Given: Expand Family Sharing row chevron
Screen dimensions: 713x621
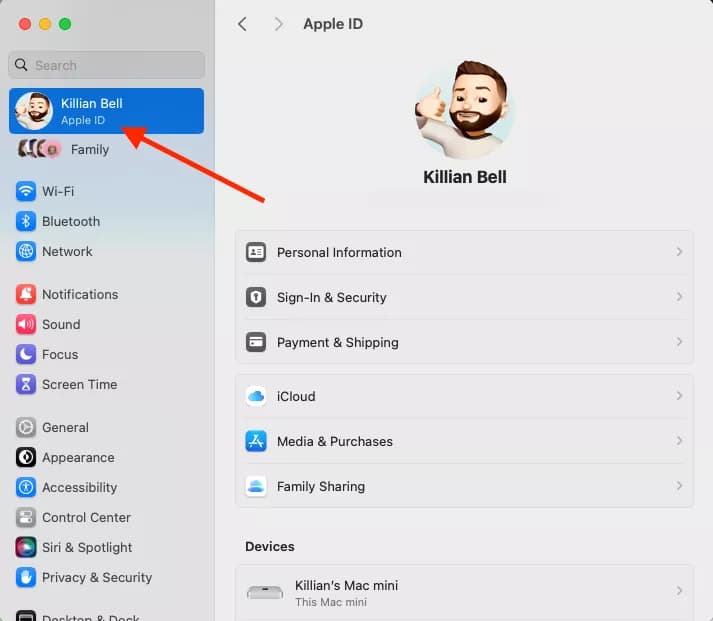Looking at the screenshot, I should pos(679,486).
